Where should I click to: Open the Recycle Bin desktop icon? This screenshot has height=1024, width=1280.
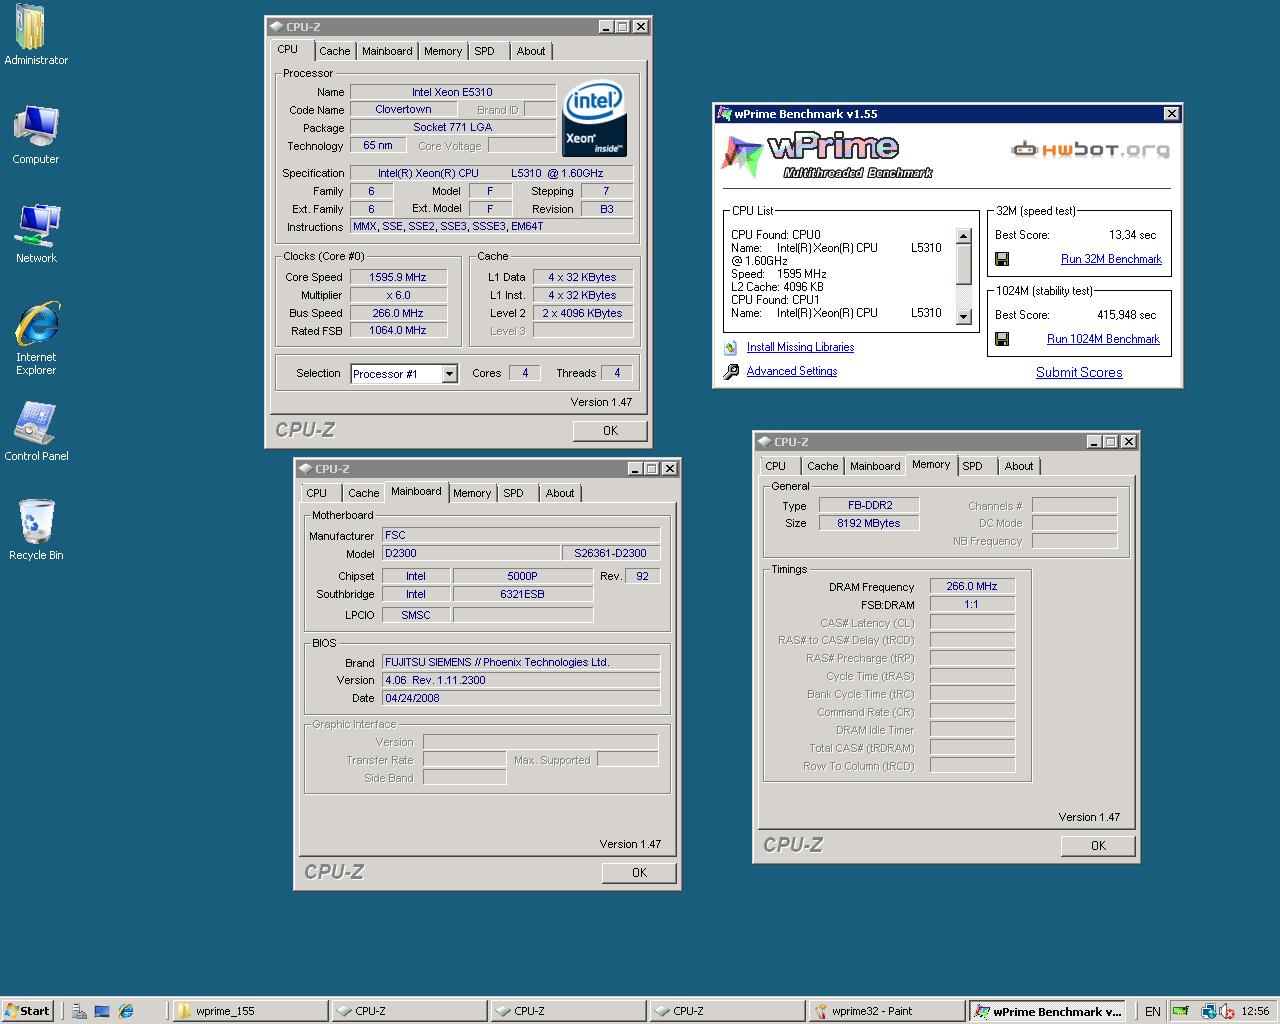coord(36,530)
